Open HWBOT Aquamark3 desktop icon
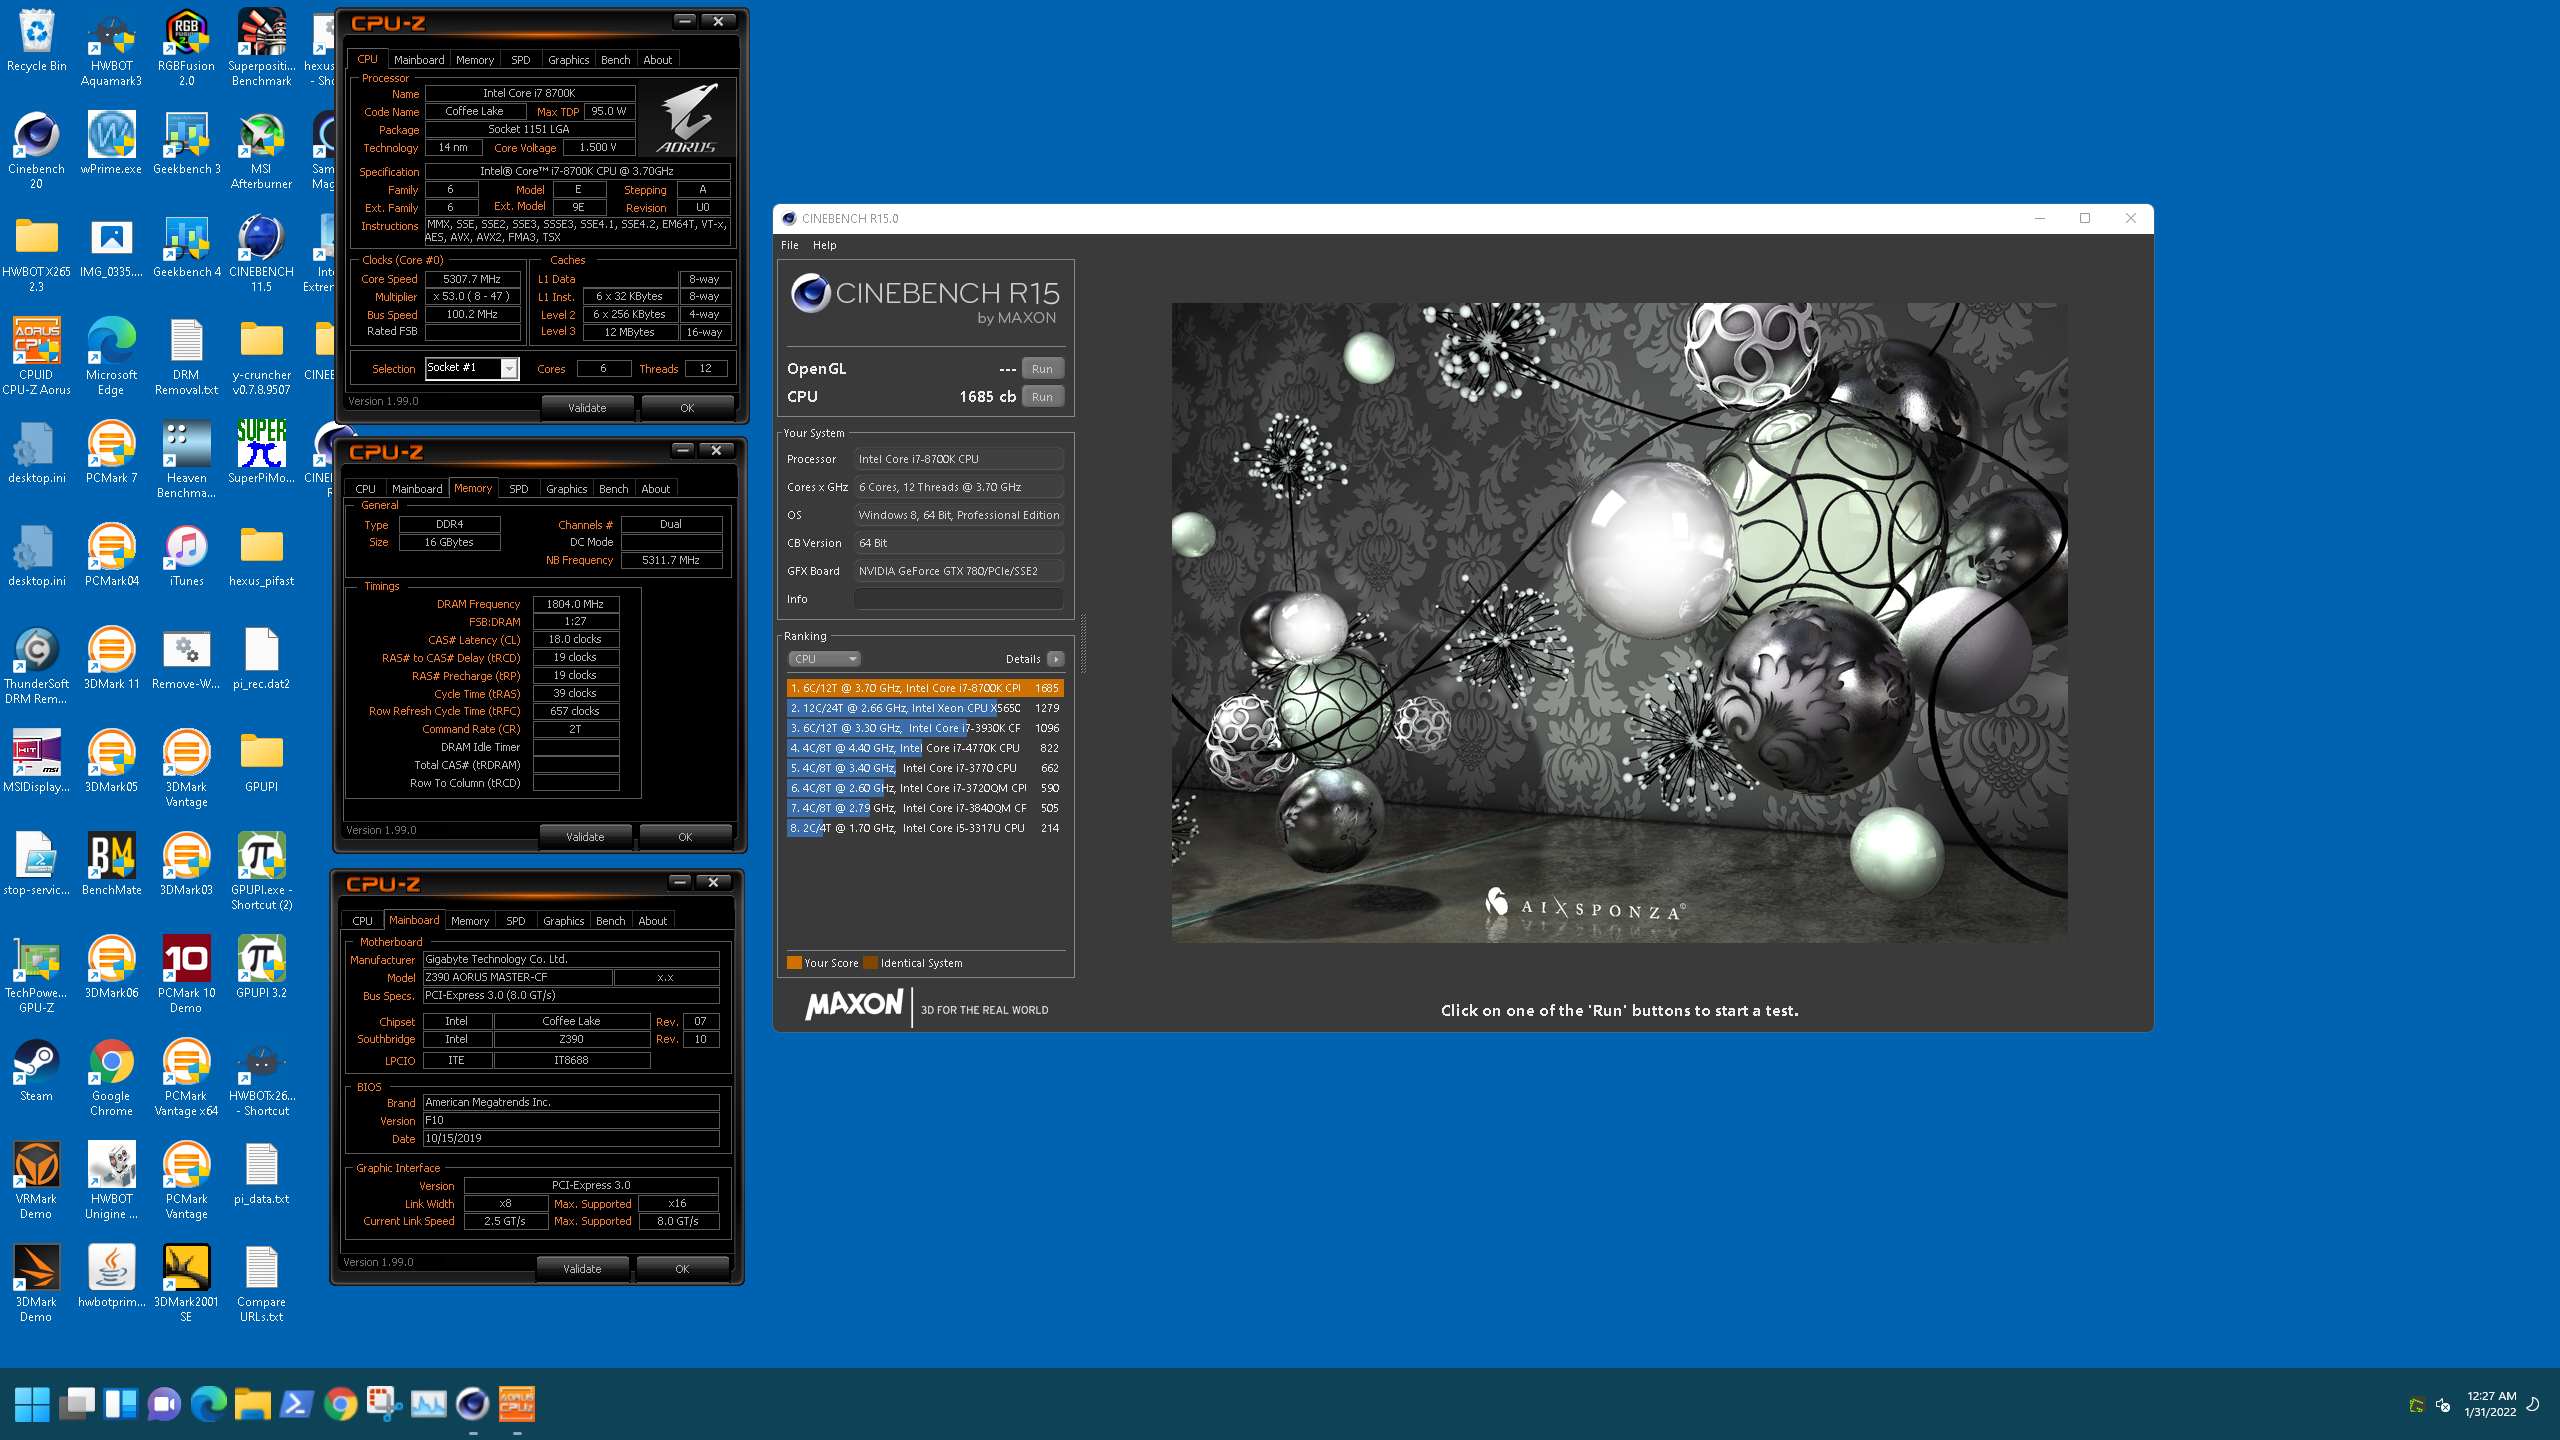This screenshot has width=2560, height=1440. [x=111, y=48]
